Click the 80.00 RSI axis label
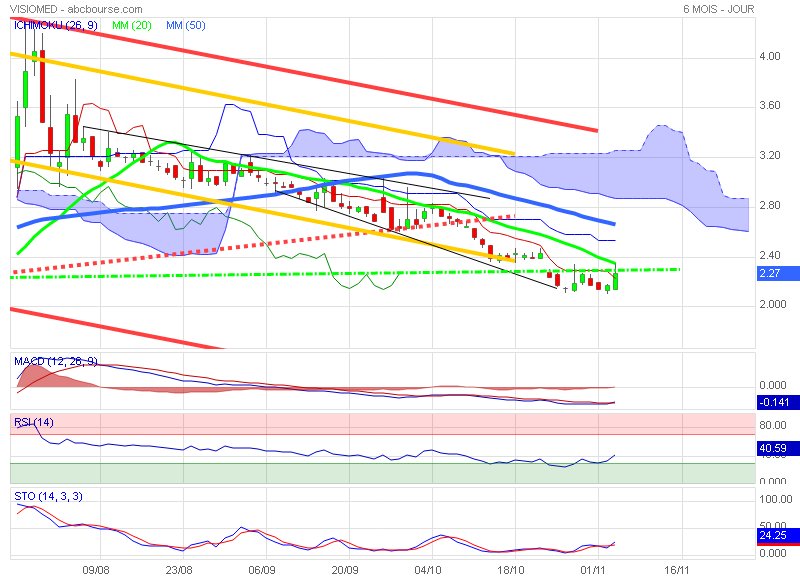 coord(773,425)
